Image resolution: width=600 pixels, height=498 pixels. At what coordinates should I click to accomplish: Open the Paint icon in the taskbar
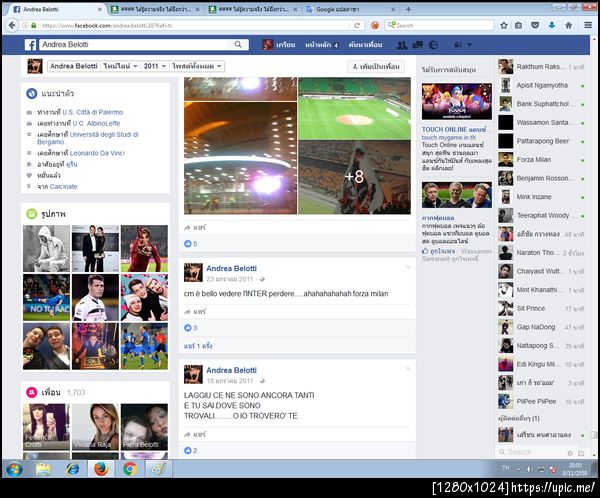coord(159,469)
